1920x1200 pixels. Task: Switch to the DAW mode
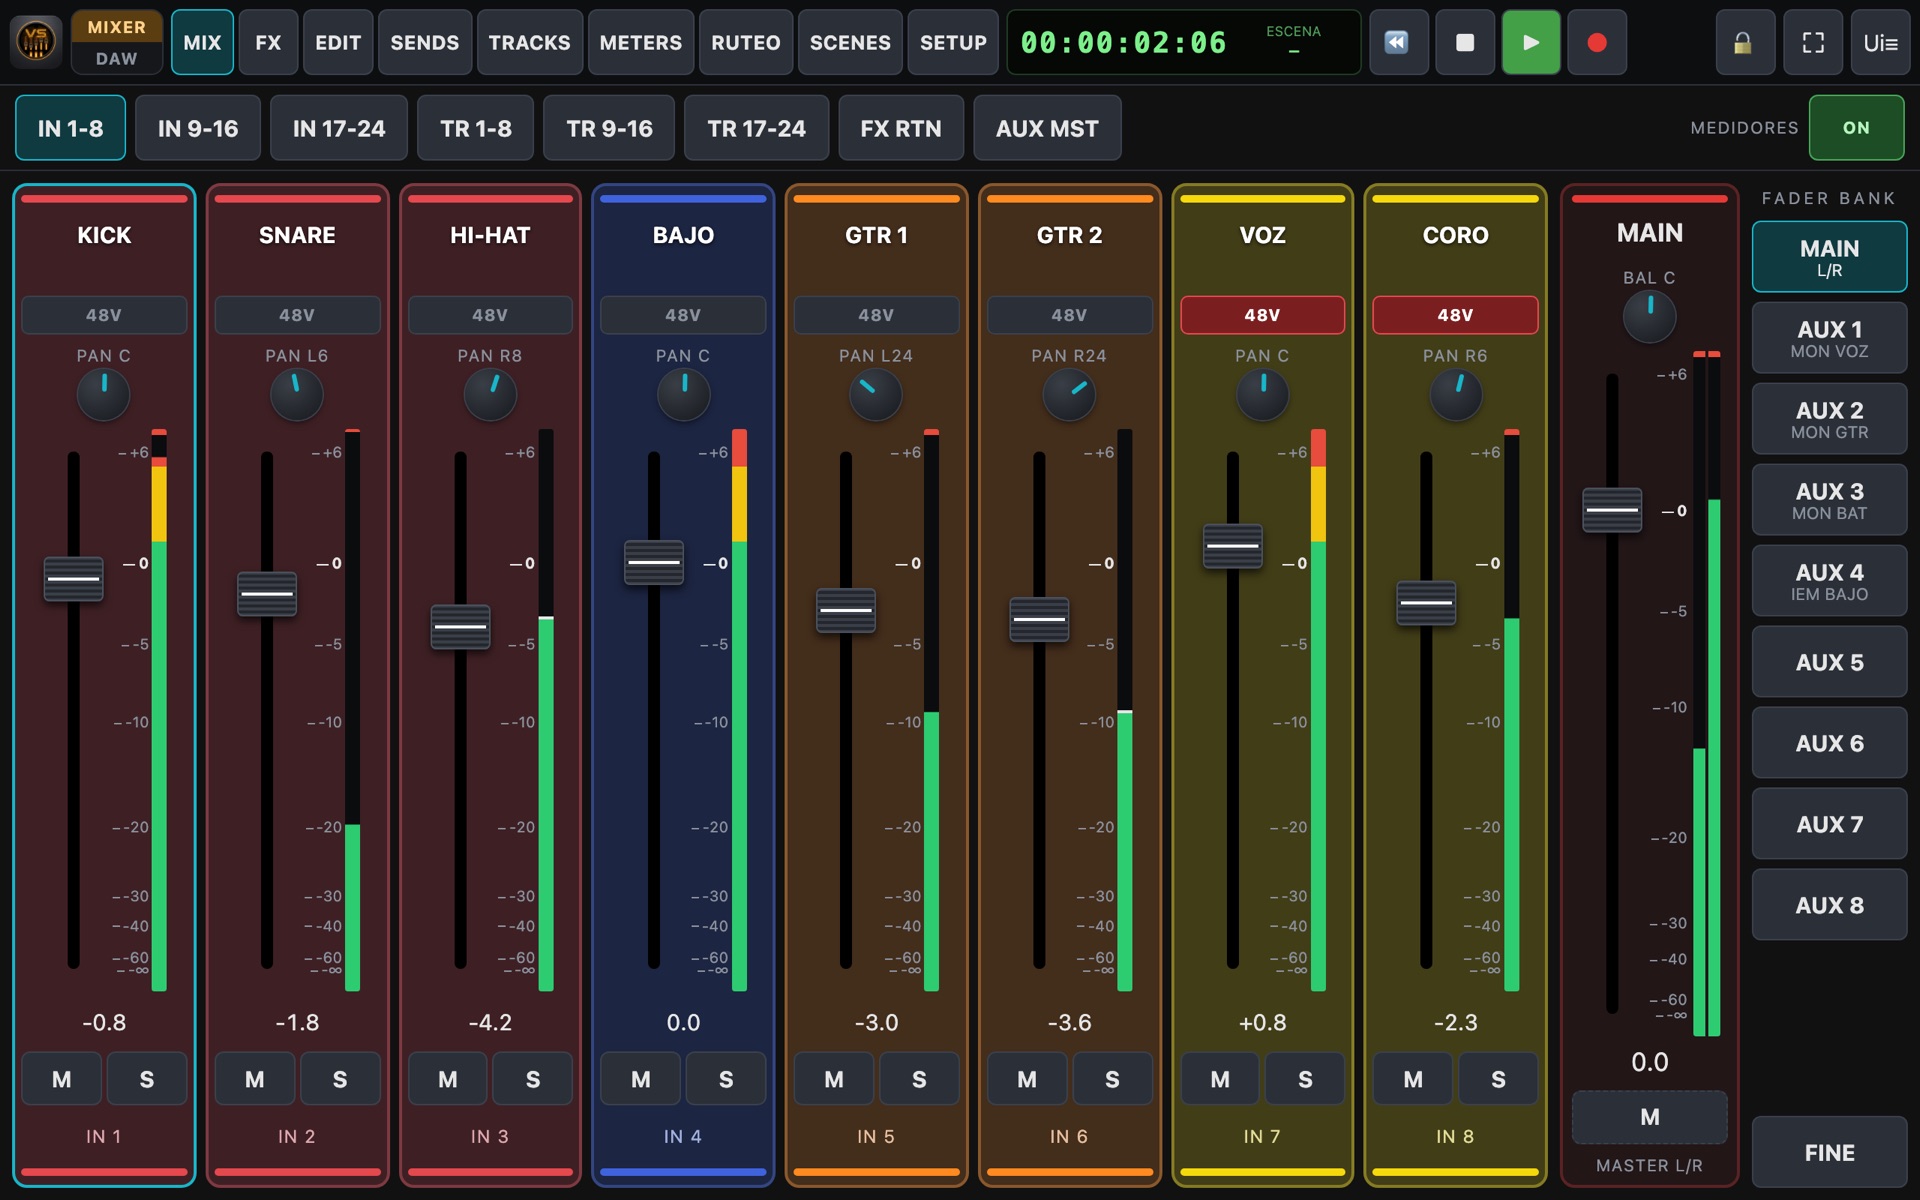pyautogui.click(x=117, y=59)
